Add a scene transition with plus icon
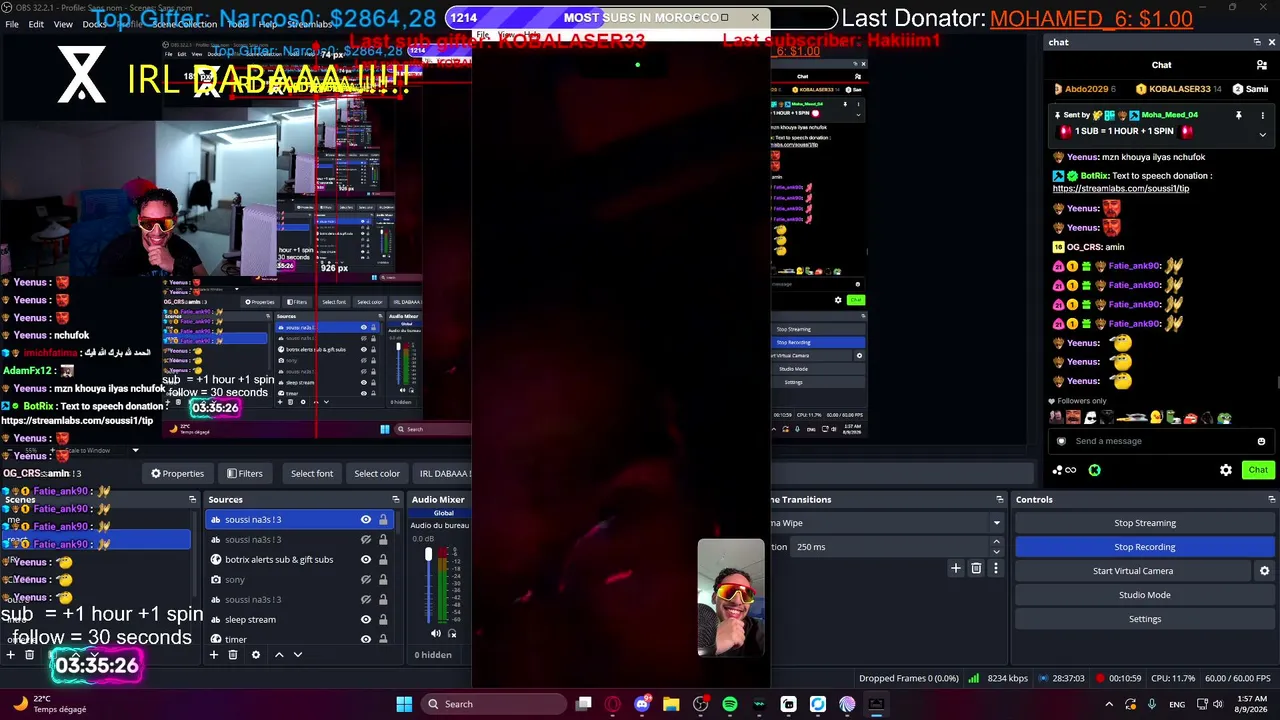This screenshot has height=720, width=1280. [x=956, y=568]
